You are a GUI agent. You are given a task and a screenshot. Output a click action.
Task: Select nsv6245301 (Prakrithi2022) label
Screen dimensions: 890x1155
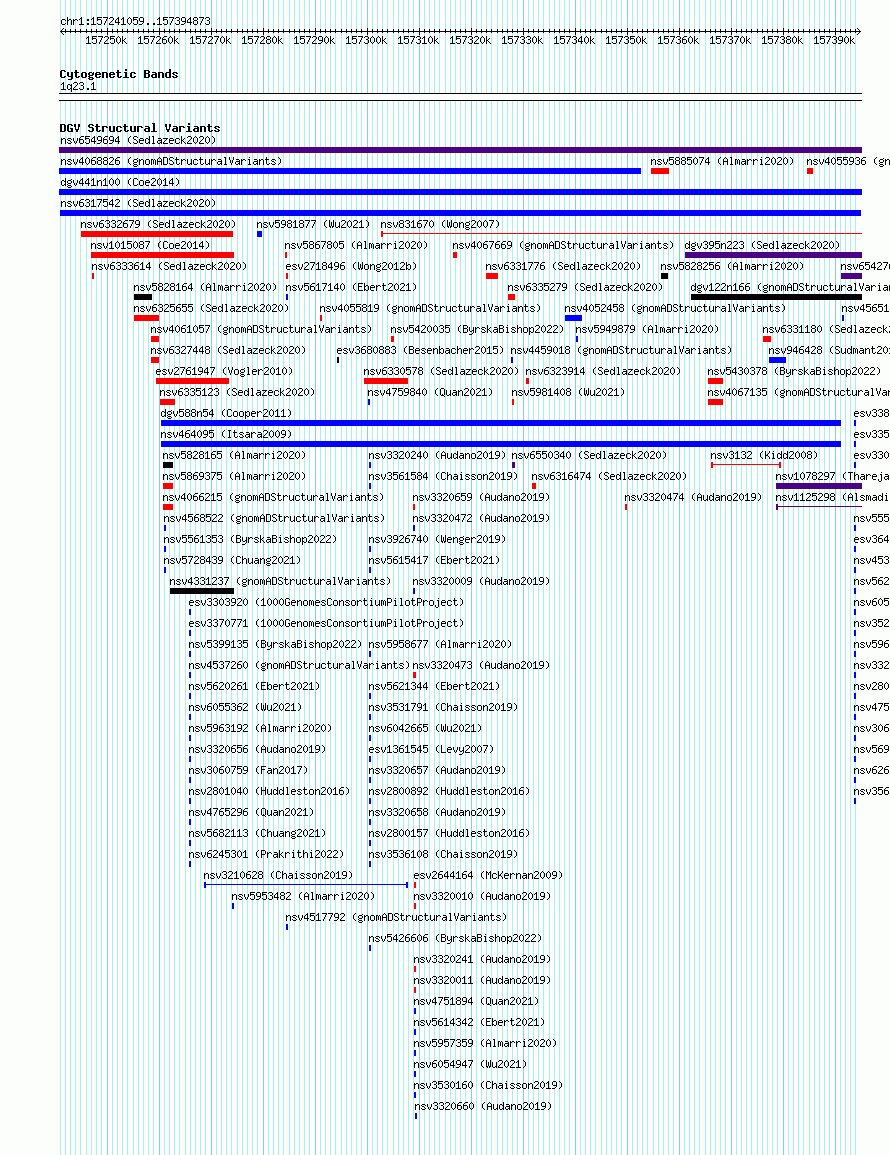coord(266,854)
